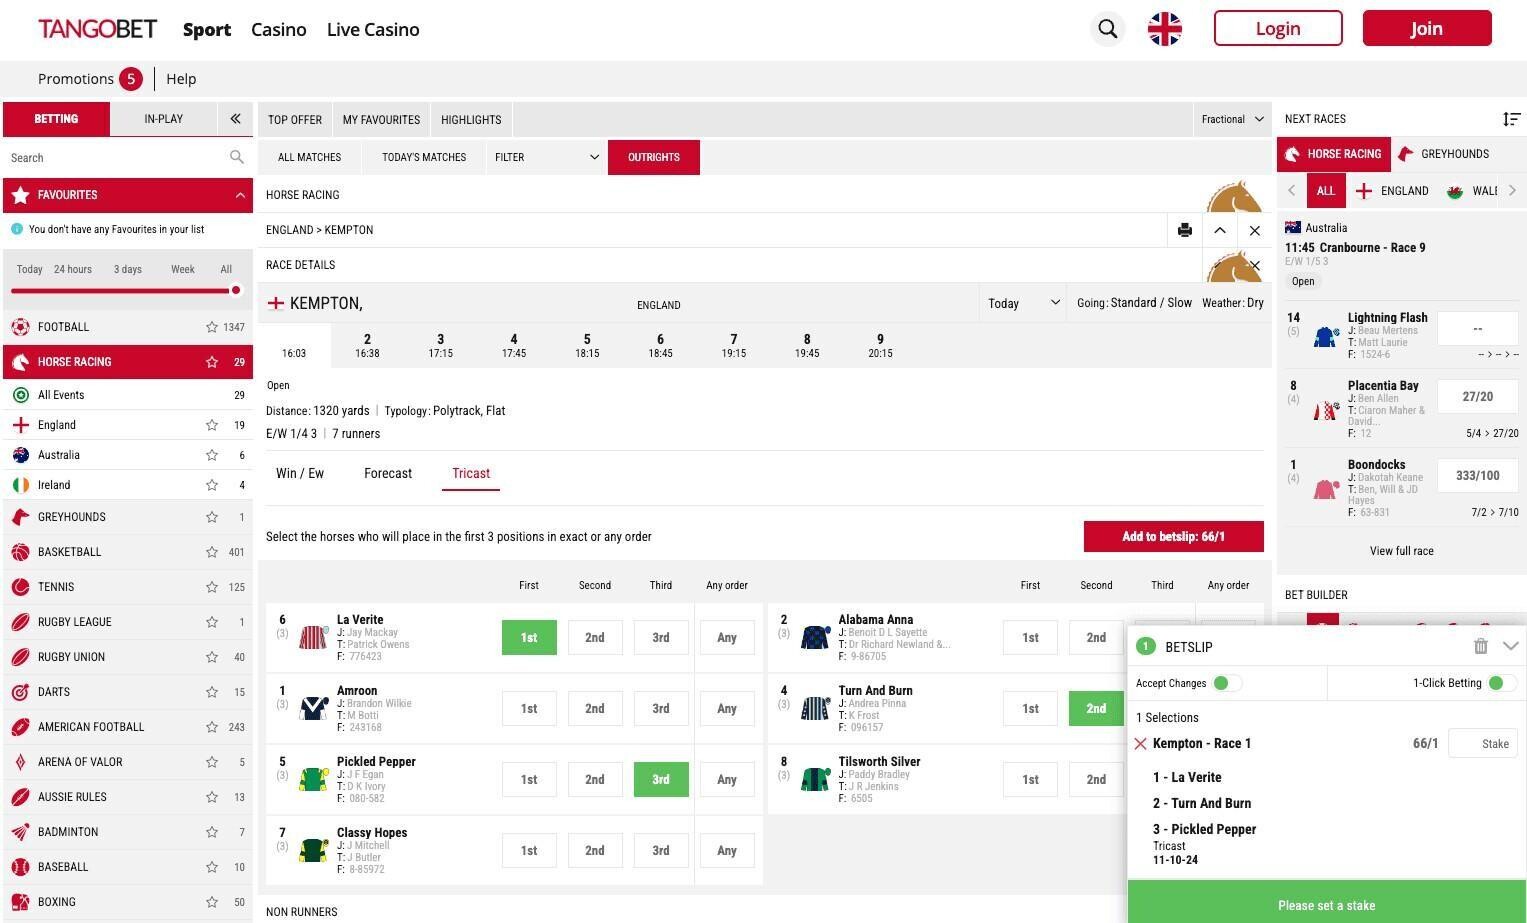
Task: Select the Highlights tab
Action: pyautogui.click(x=471, y=119)
